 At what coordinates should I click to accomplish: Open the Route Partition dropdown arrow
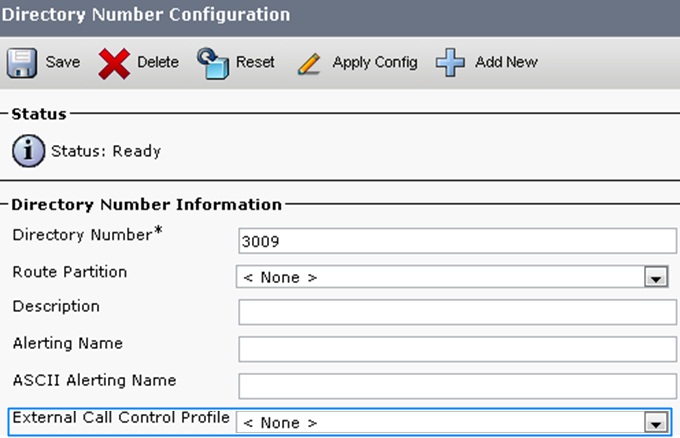click(x=656, y=277)
